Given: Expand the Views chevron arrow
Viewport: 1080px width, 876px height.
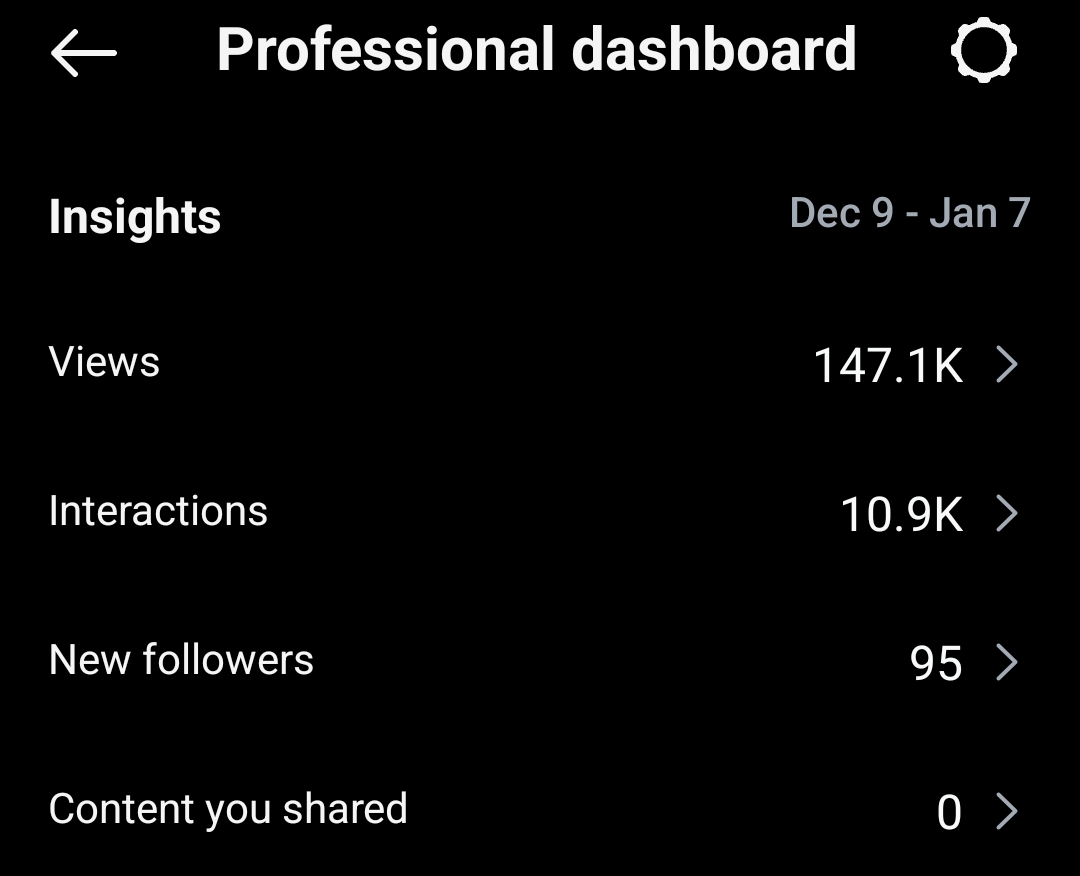Looking at the screenshot, I should point(1007,366).
